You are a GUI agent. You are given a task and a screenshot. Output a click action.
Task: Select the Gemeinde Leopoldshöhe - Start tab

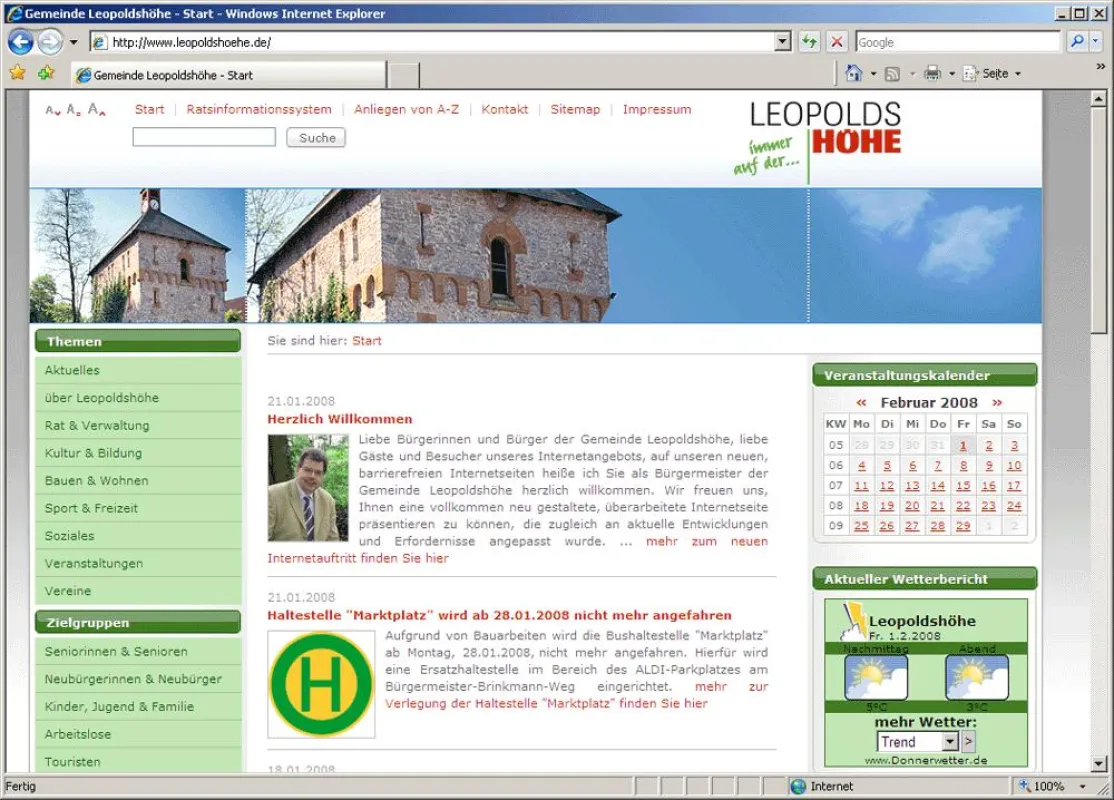pyautogui.click(x=229, y=75)
